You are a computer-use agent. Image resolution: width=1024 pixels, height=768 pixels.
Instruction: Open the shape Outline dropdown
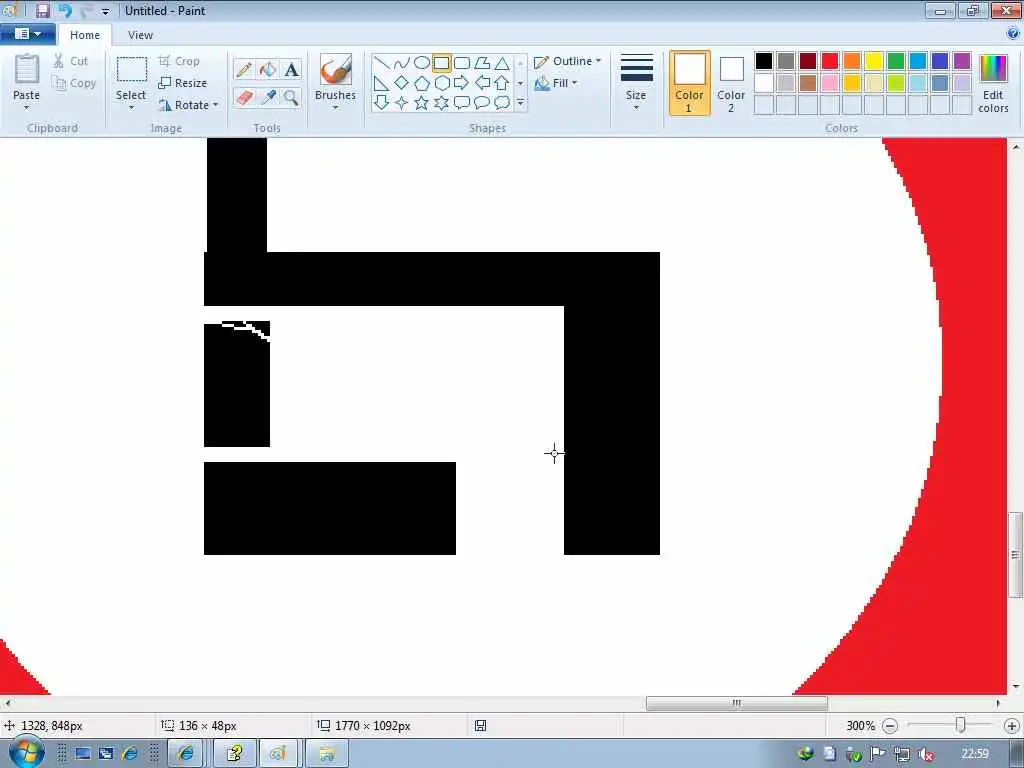[567, 61]
